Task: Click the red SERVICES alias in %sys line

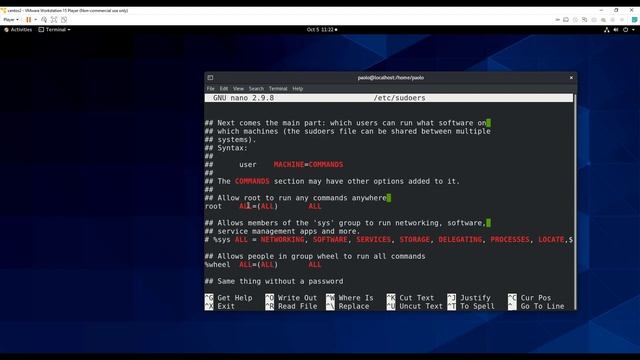Action: tap(373, 240)
